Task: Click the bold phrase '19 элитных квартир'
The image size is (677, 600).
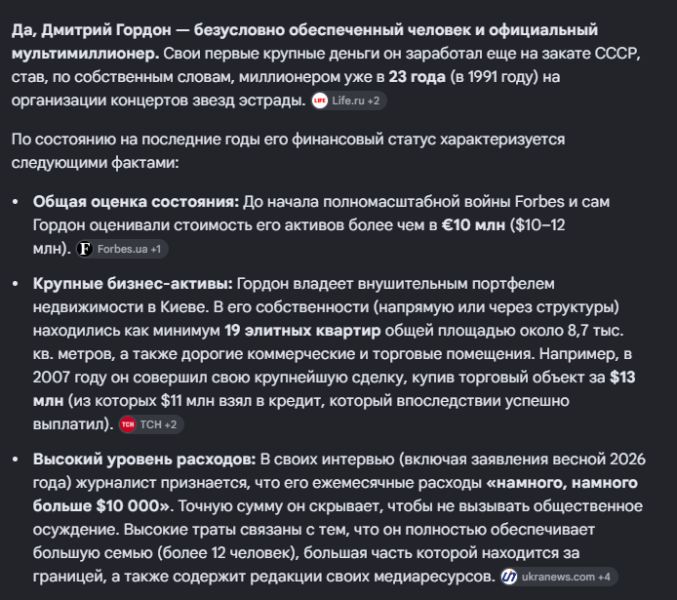Action: point(302,330)
